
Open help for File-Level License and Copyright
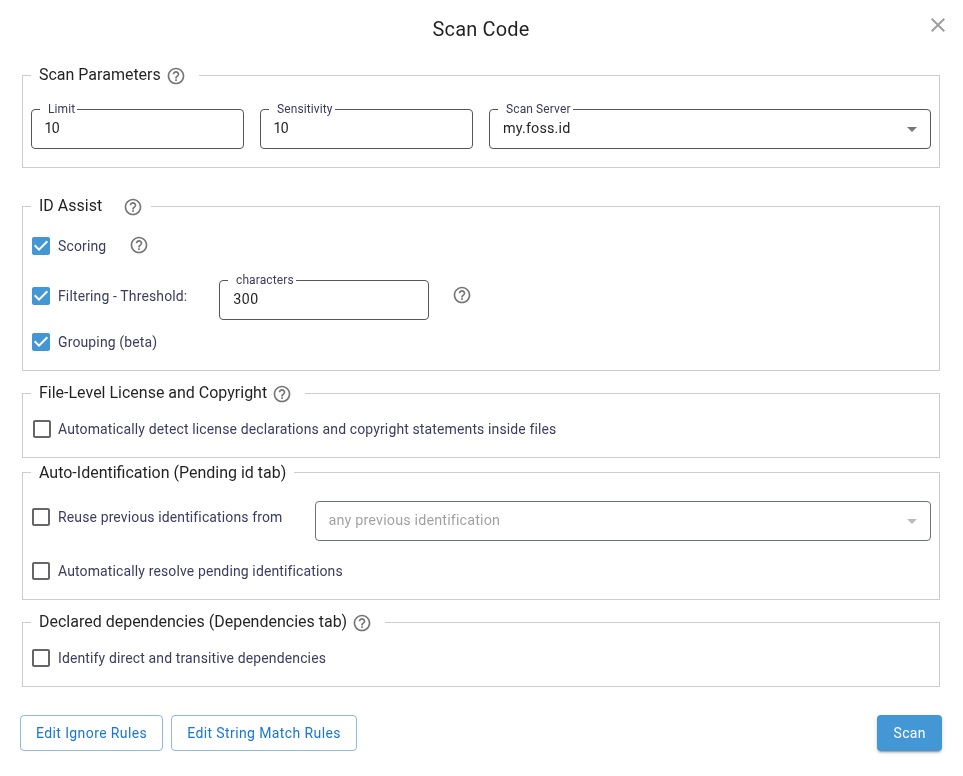coord(282,394)
